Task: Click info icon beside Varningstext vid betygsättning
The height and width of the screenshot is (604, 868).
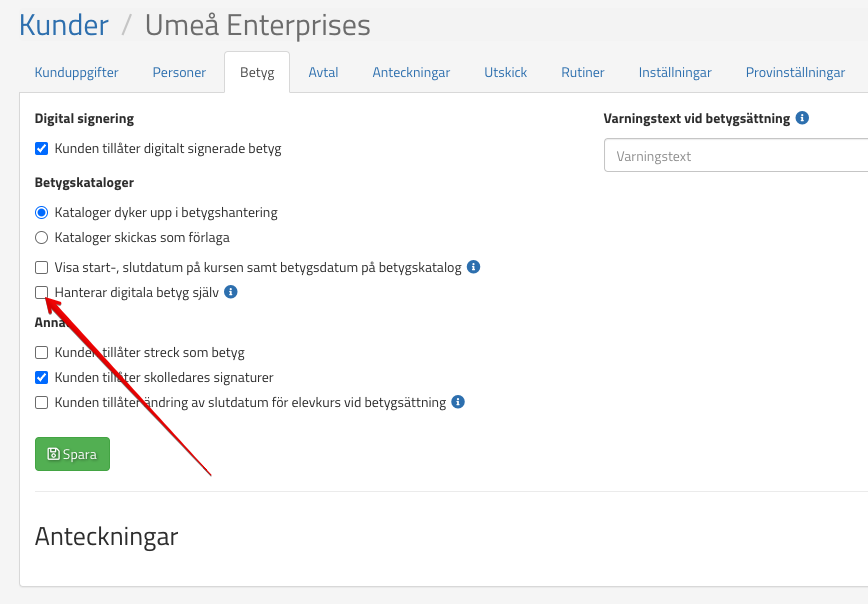Action: coord(802,118)
